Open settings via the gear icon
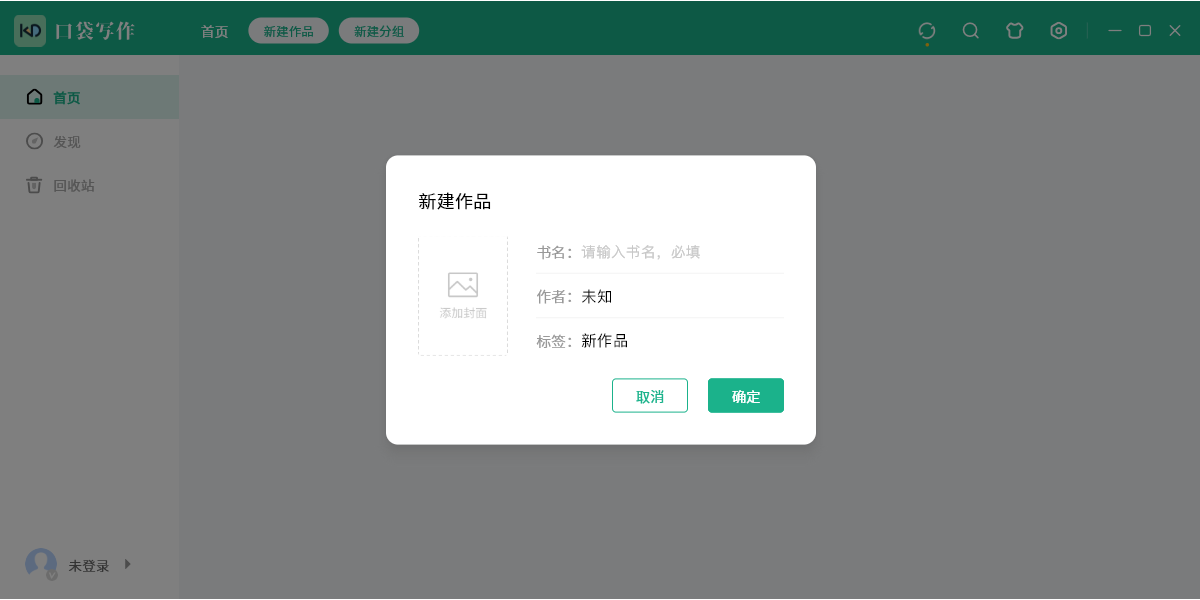 [1058, 30]
